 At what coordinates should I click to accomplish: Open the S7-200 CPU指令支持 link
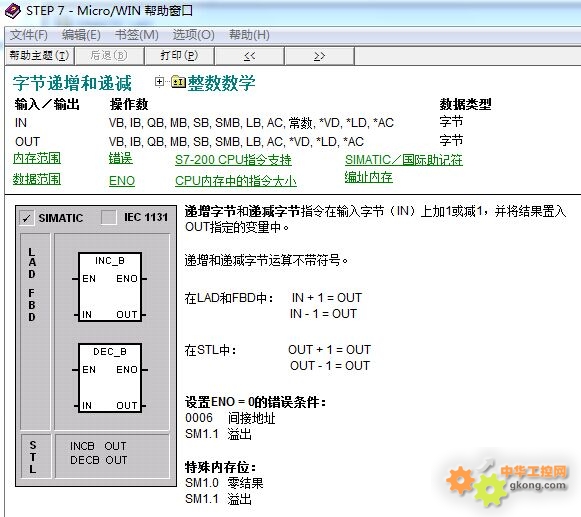coord(233,160)
